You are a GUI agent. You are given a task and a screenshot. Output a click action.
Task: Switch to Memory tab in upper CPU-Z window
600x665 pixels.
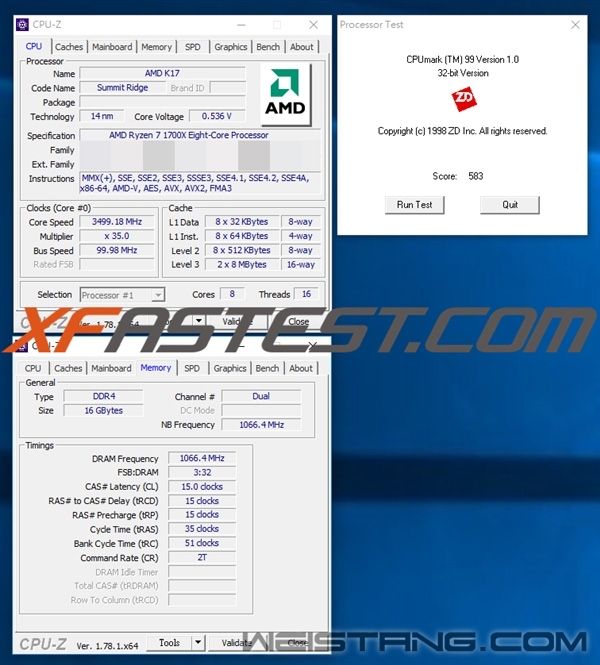[x=156, y=47]
